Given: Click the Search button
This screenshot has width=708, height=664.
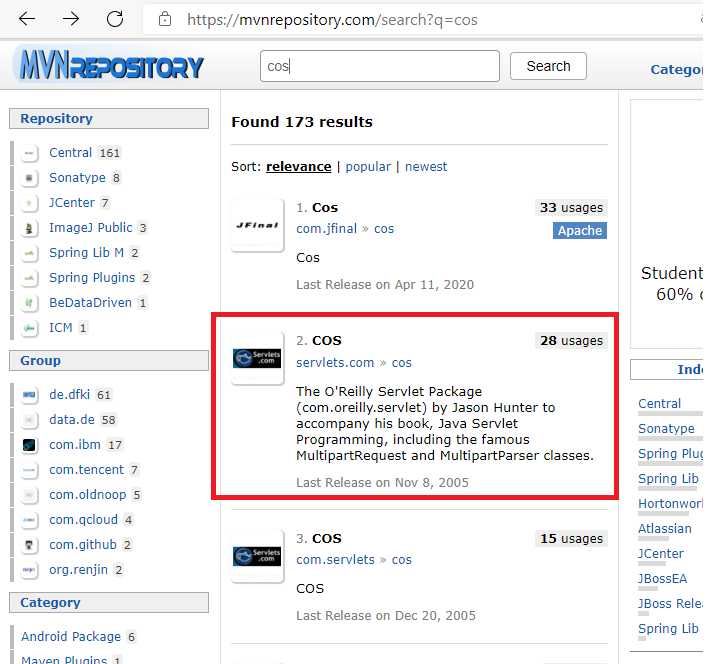Looking at the screenshot, I should tap(548, 66).
